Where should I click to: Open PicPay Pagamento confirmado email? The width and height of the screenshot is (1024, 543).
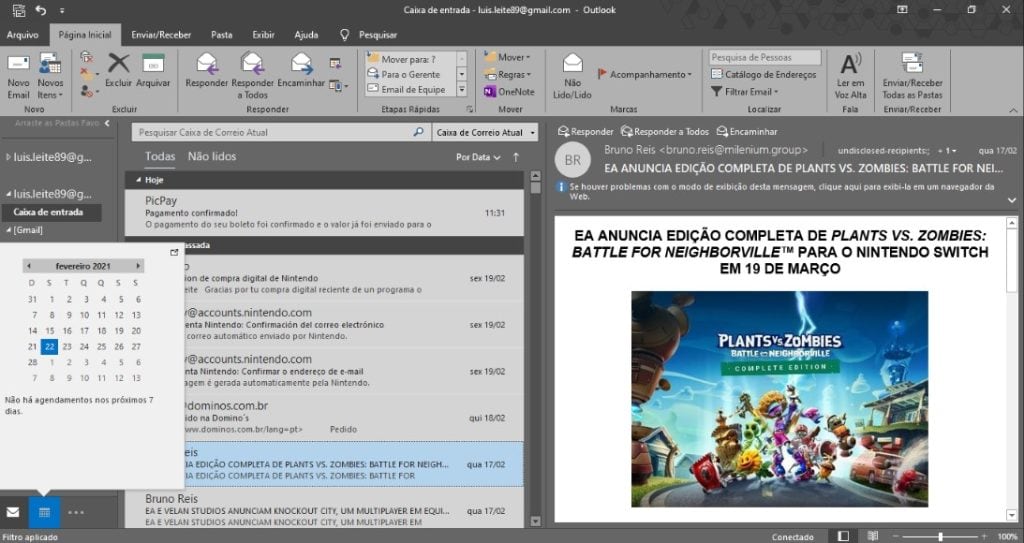(x=324, y=212)
